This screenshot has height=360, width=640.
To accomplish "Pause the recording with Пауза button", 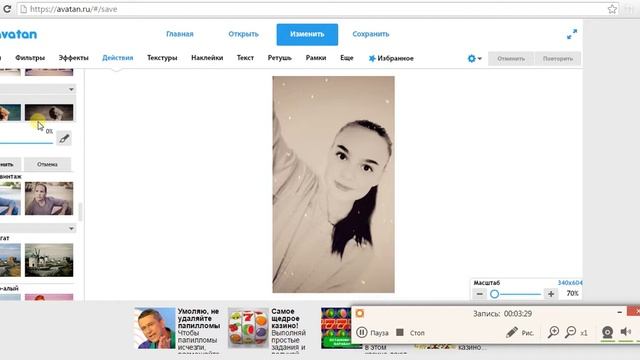I will click(x=372, y=333).
